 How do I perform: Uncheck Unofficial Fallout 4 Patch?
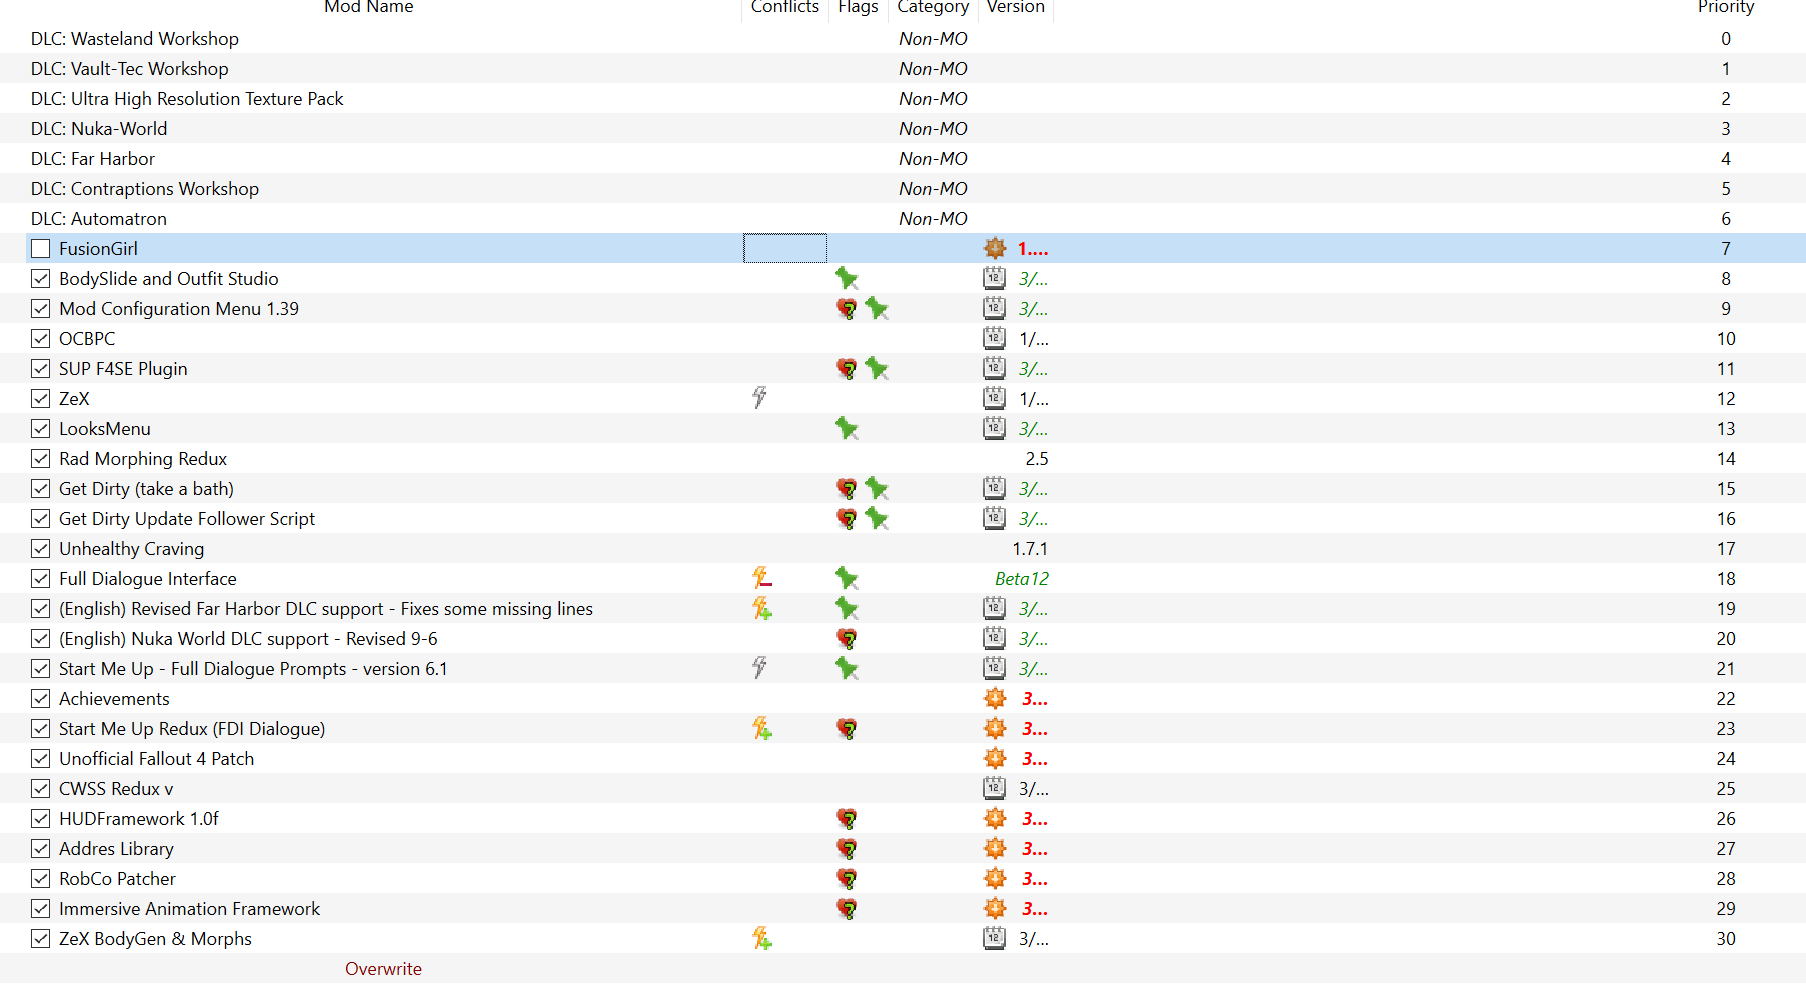coord(41,758)
